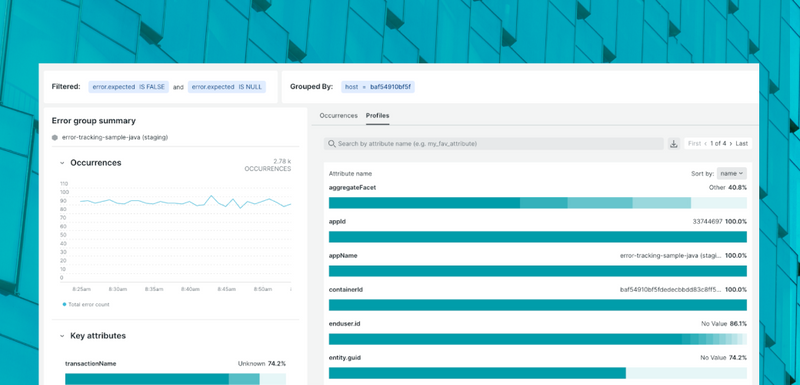Click the enduser.id distribution bar
This screenshot has height=385, width=800.
click(538, 339)
